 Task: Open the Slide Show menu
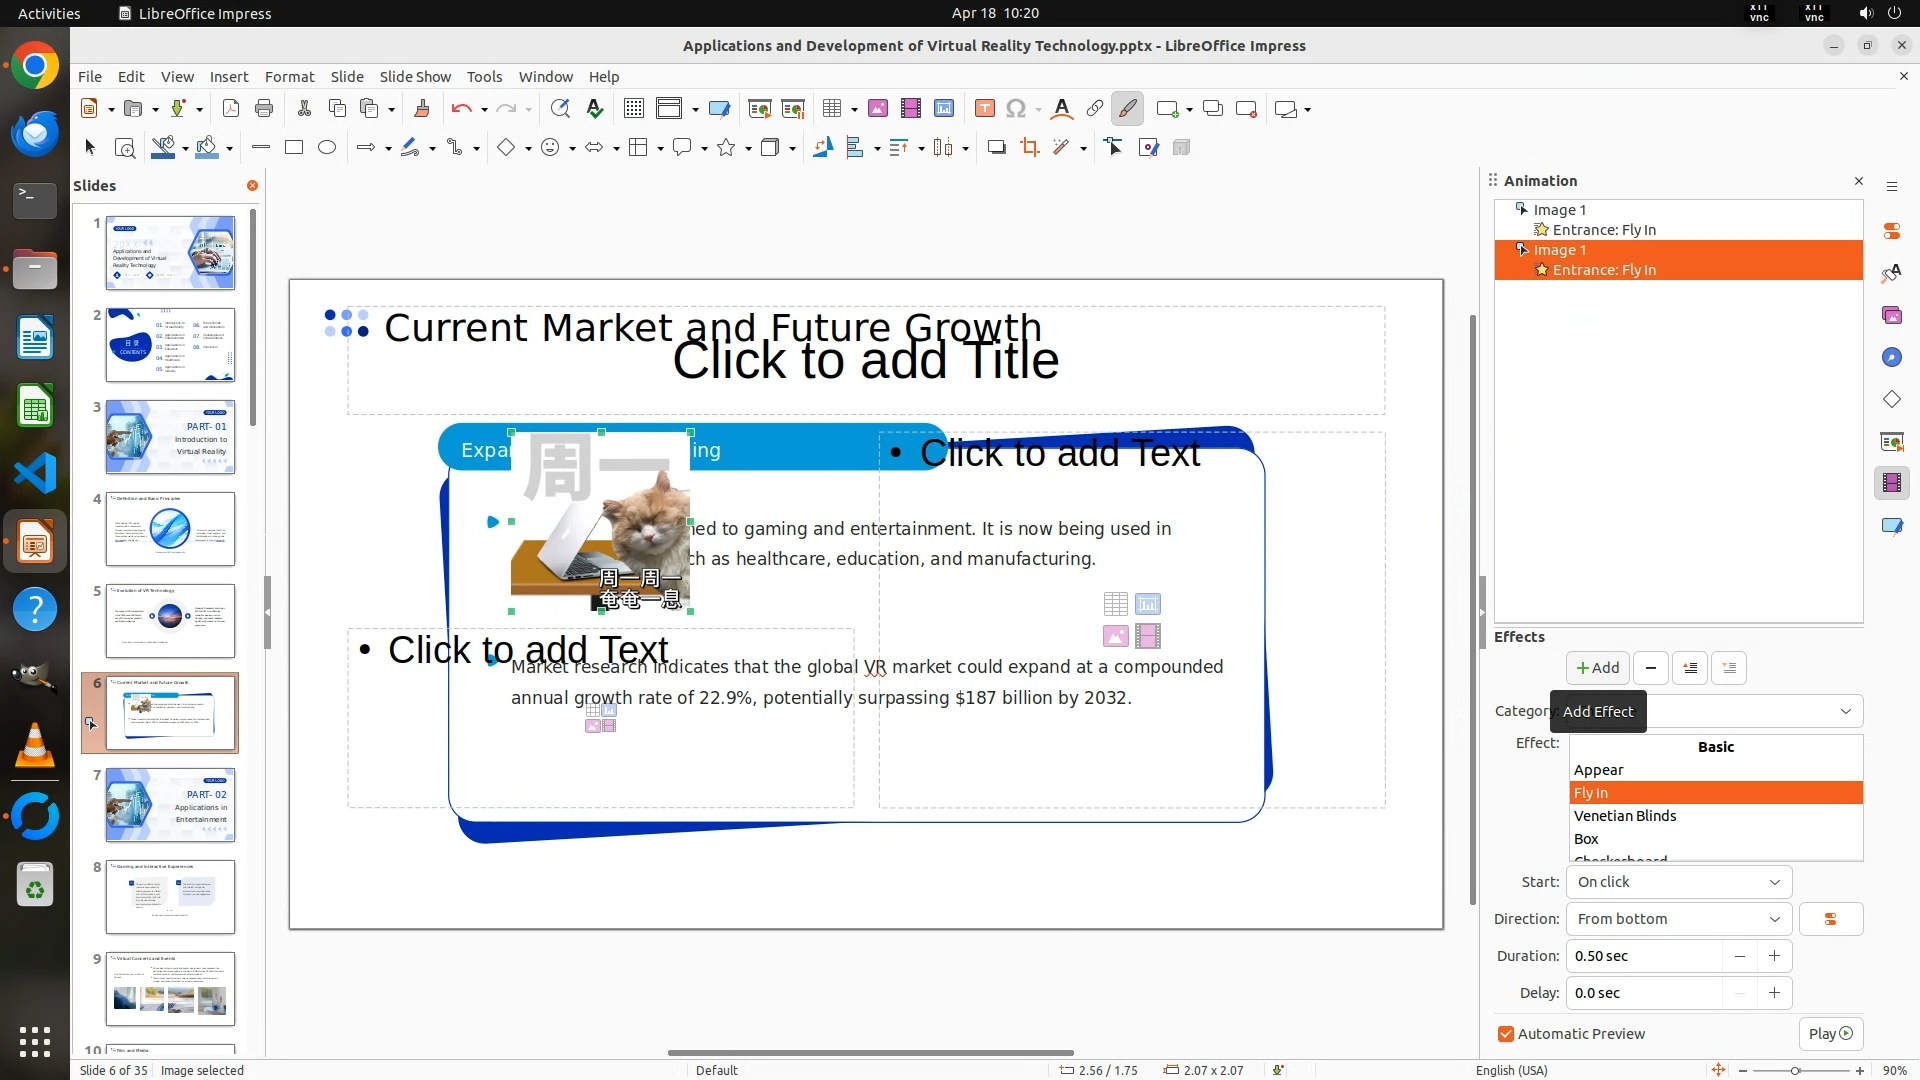click(415, 77)
